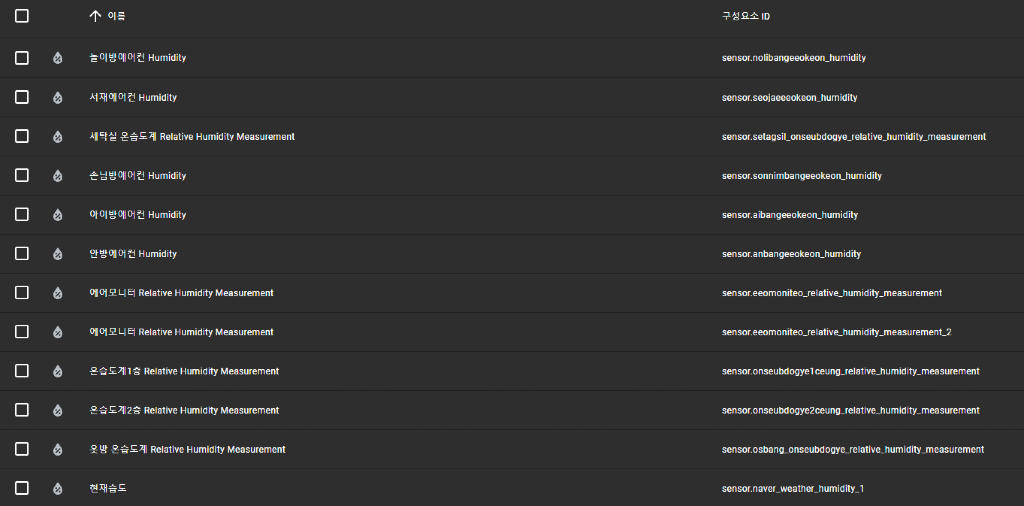Click humidity icon for 안방에어컨 Humidity row
The height and width of the screenshot is (506, 1024).
pos(58,253)
